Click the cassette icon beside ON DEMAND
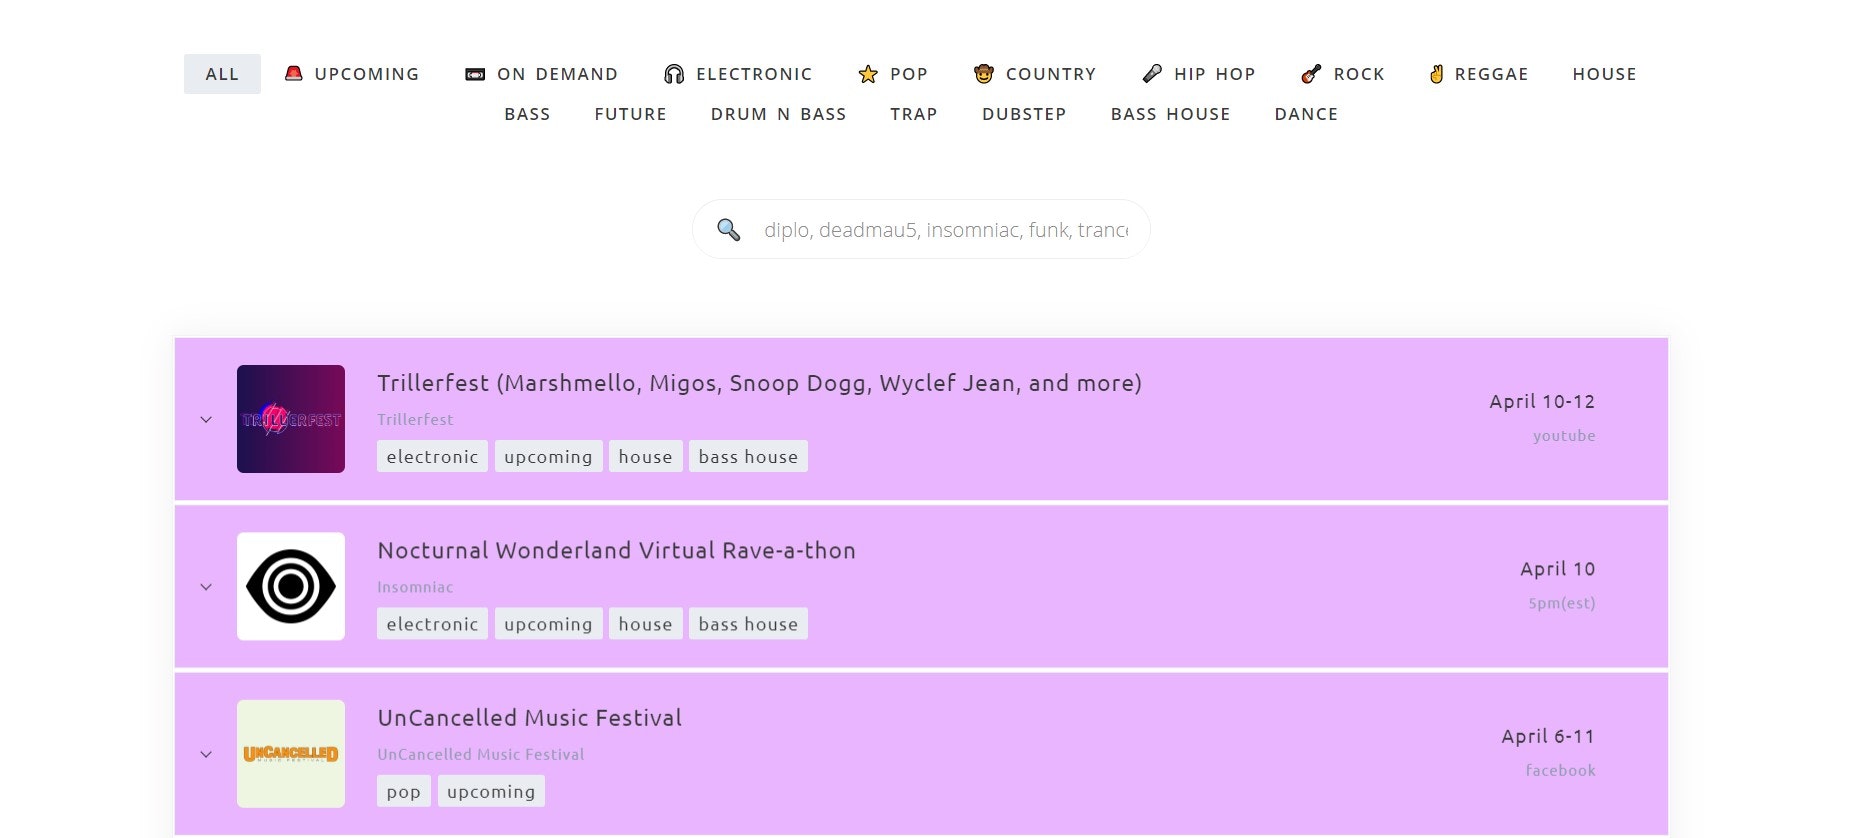Viewport: 1849px width, 838px height. pos(475,74)
